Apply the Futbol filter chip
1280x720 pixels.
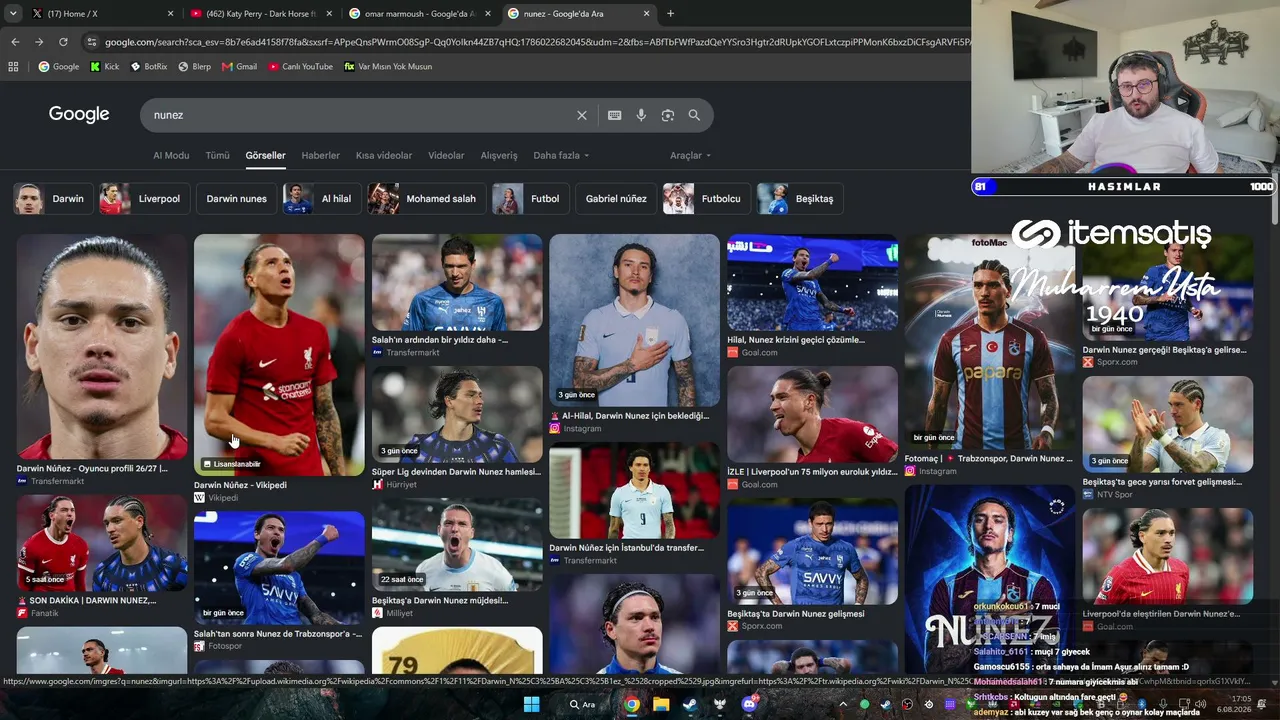tap(529, 199)
